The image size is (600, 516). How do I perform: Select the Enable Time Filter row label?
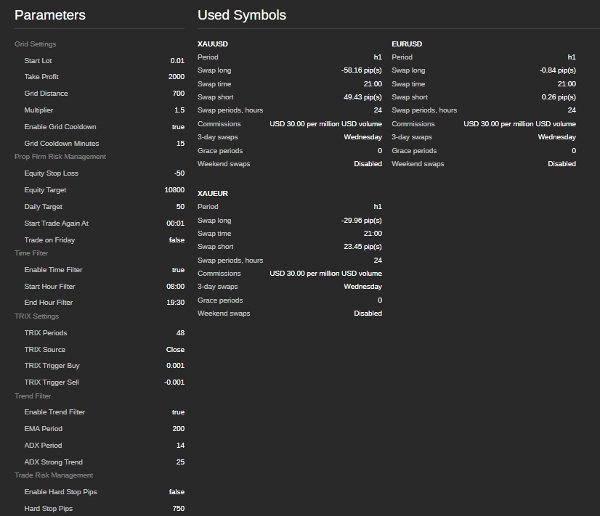[53, 270]
